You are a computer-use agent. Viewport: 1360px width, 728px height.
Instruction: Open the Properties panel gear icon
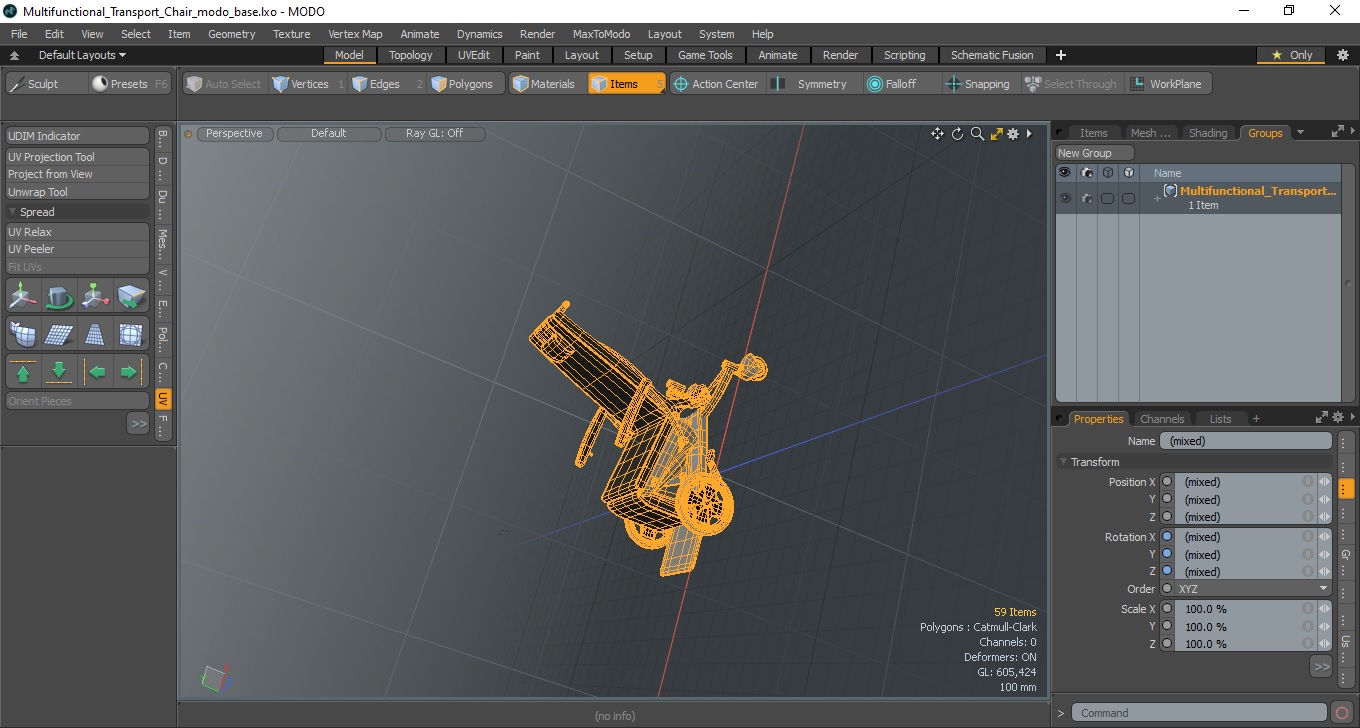(x=1337, y=418)
